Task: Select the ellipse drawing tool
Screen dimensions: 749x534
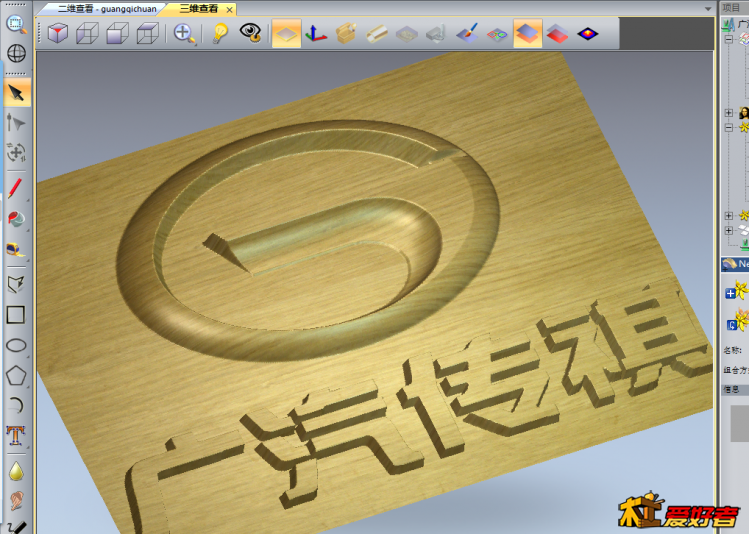Action: click(x=16, y=345)
